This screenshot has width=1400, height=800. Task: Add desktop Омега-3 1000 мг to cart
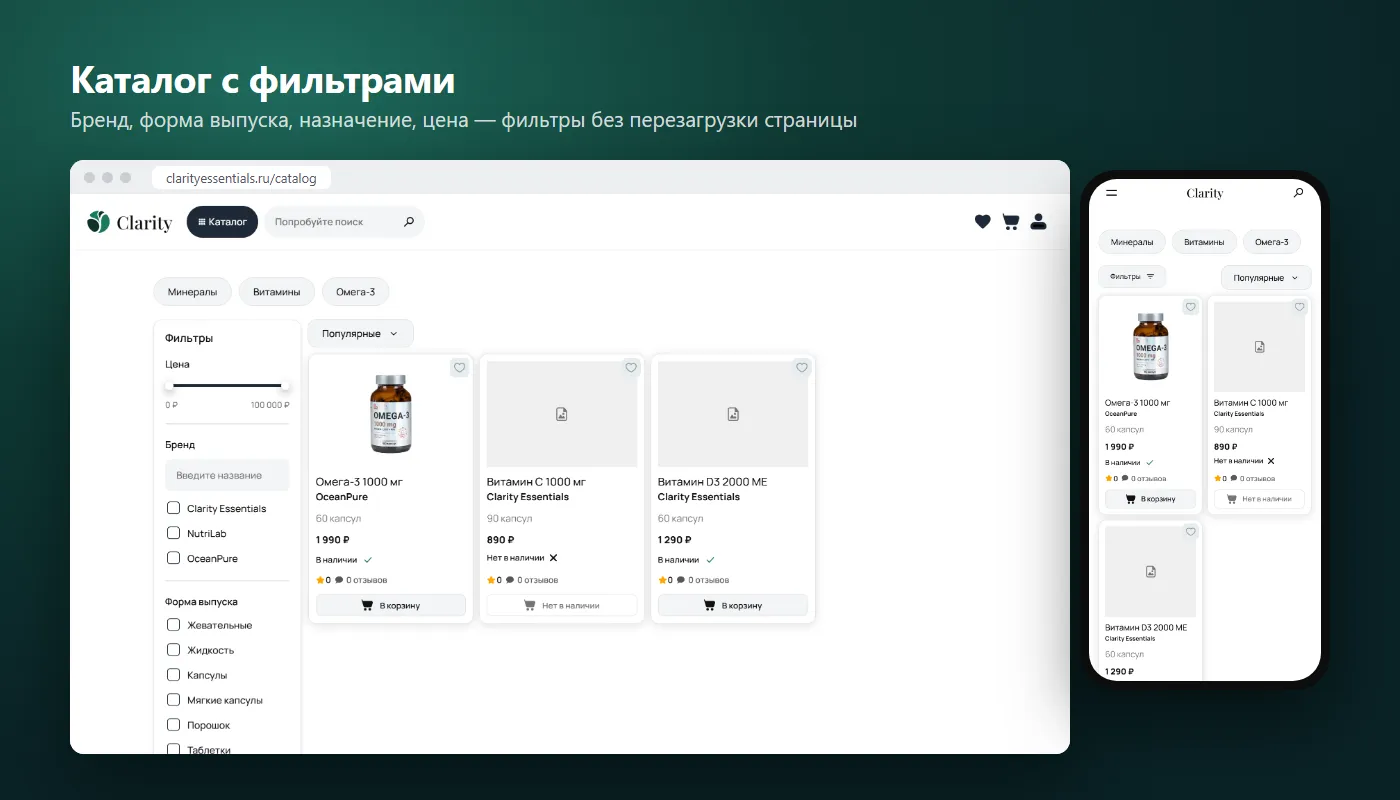pyautogui.click(x=391, y=605)
